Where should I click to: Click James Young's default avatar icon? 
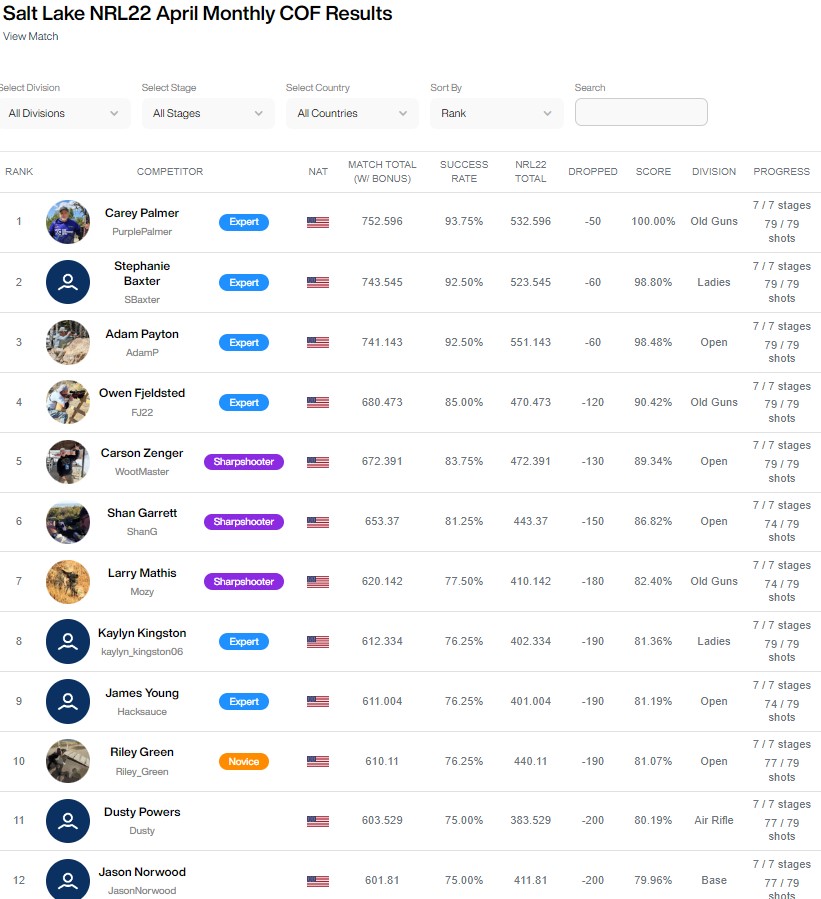[68, 701]
